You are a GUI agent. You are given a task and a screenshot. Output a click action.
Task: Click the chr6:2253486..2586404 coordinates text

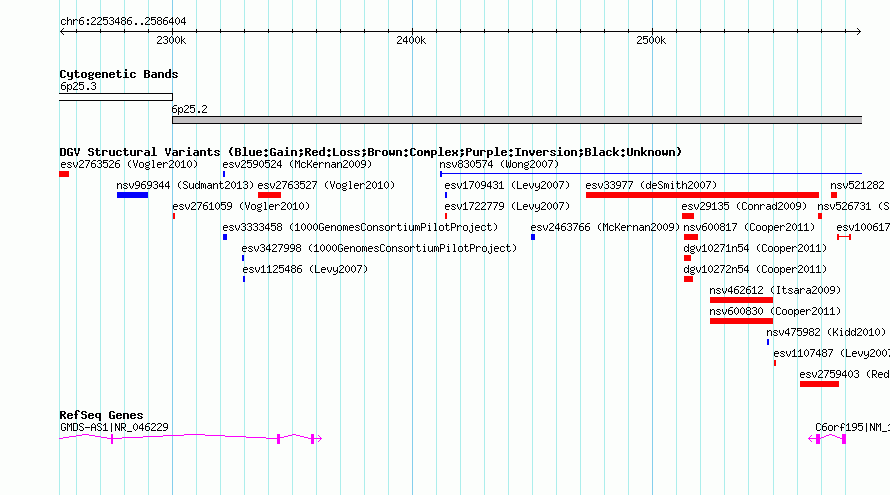click(x=123, y=22)
